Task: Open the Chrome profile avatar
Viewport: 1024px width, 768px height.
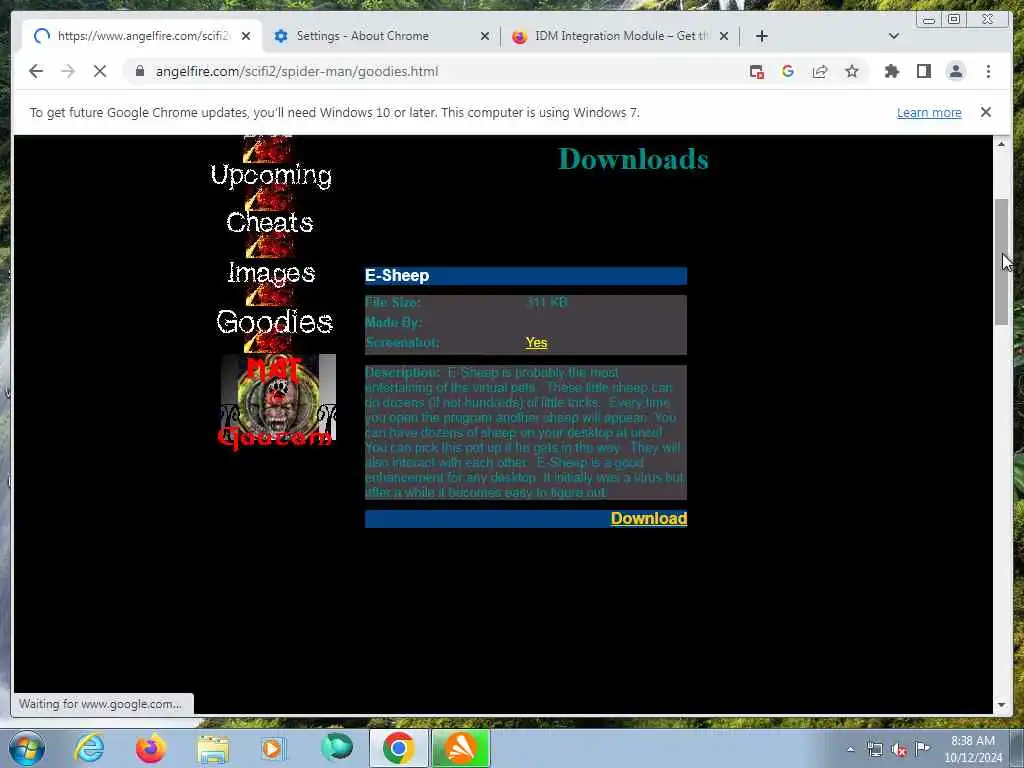Action: 955,71
